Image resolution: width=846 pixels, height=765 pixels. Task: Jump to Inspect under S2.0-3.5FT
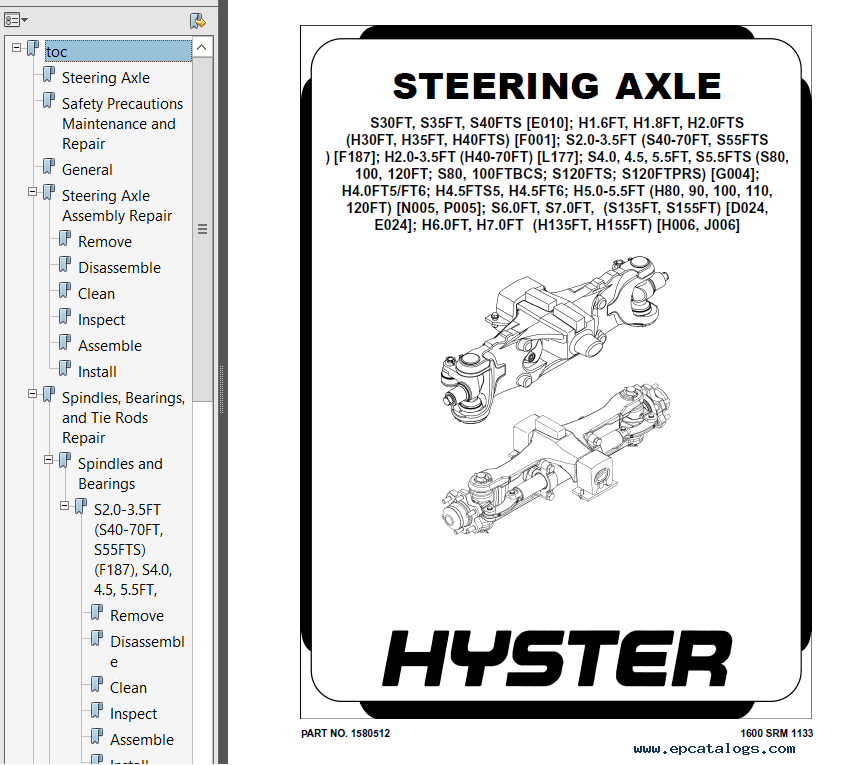[x=133, y=714]
